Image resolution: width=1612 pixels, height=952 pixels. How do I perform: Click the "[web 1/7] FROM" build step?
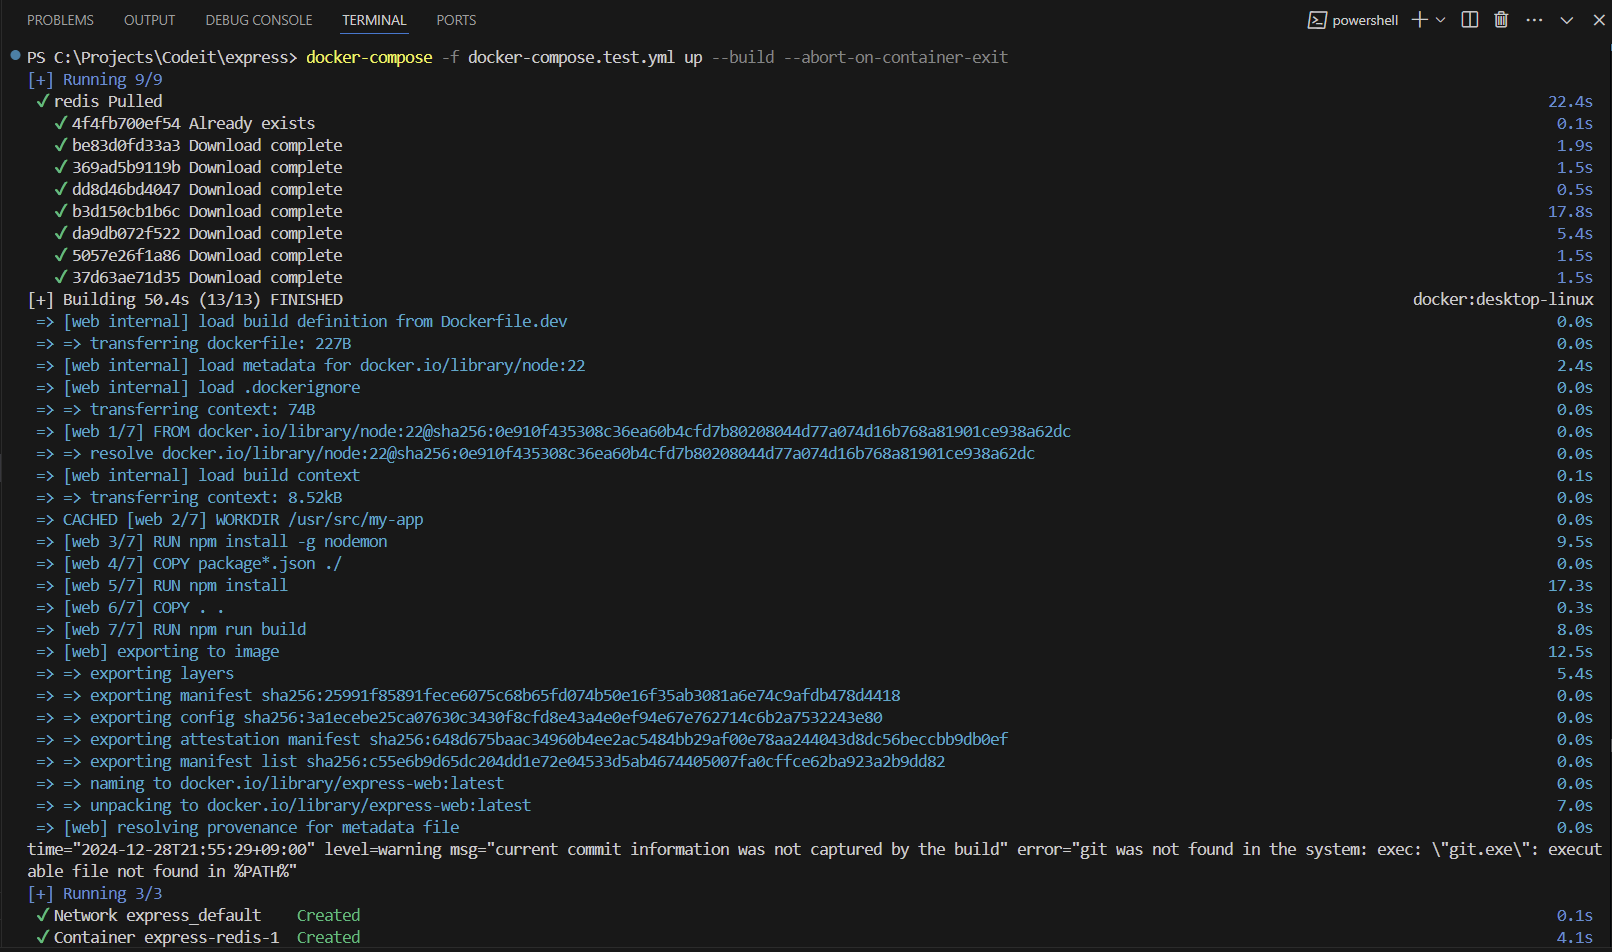(x=553, y=431)
